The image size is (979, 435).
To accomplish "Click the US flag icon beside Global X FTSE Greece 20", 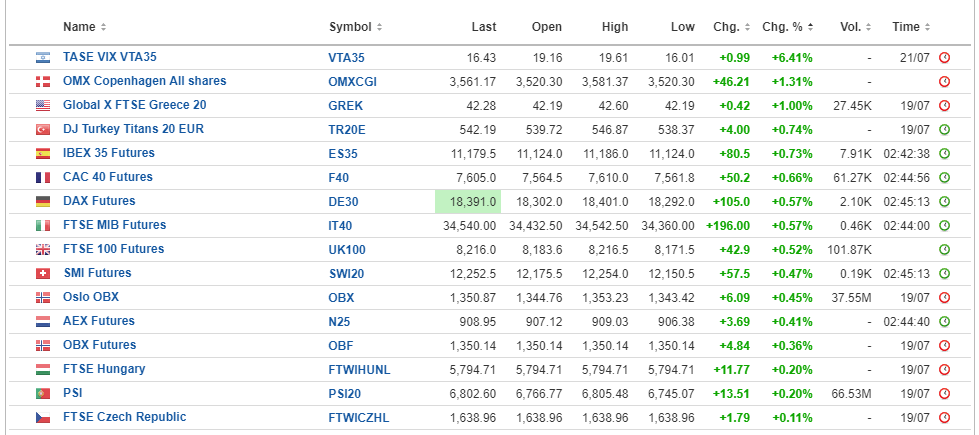I will (42, 105).
